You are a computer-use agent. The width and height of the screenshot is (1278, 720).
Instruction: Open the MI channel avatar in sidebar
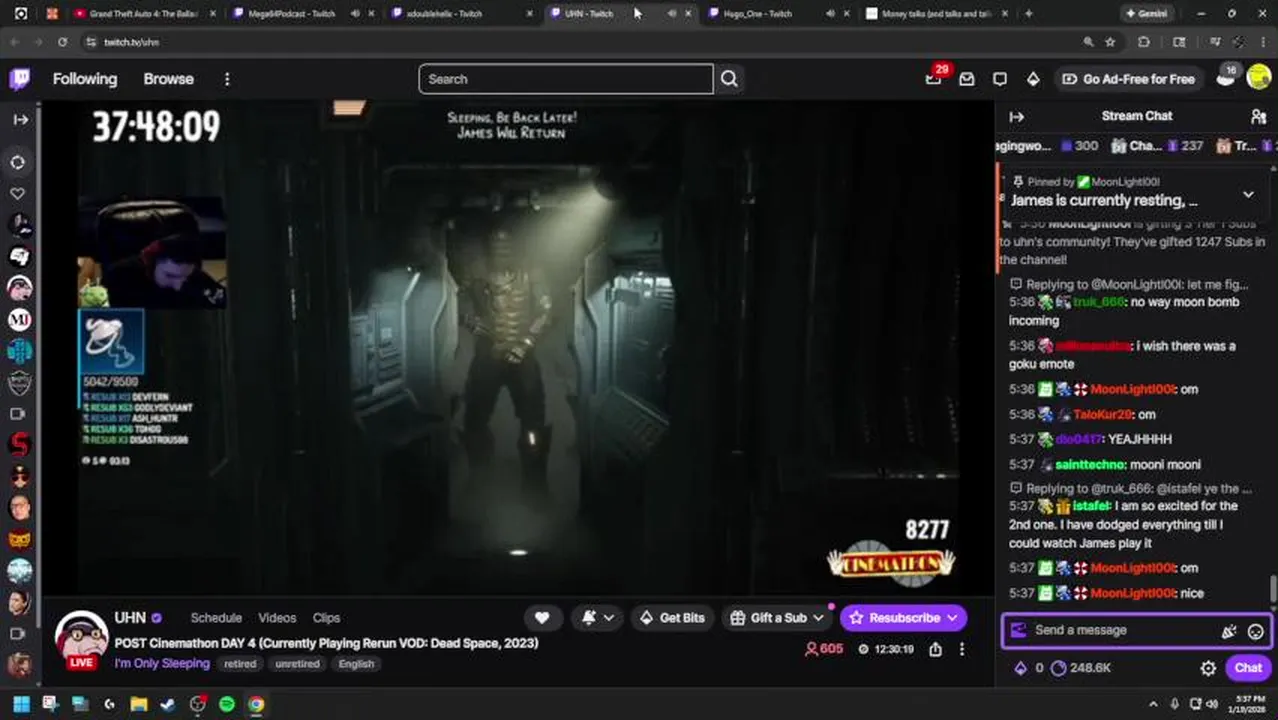coord(19,320)
